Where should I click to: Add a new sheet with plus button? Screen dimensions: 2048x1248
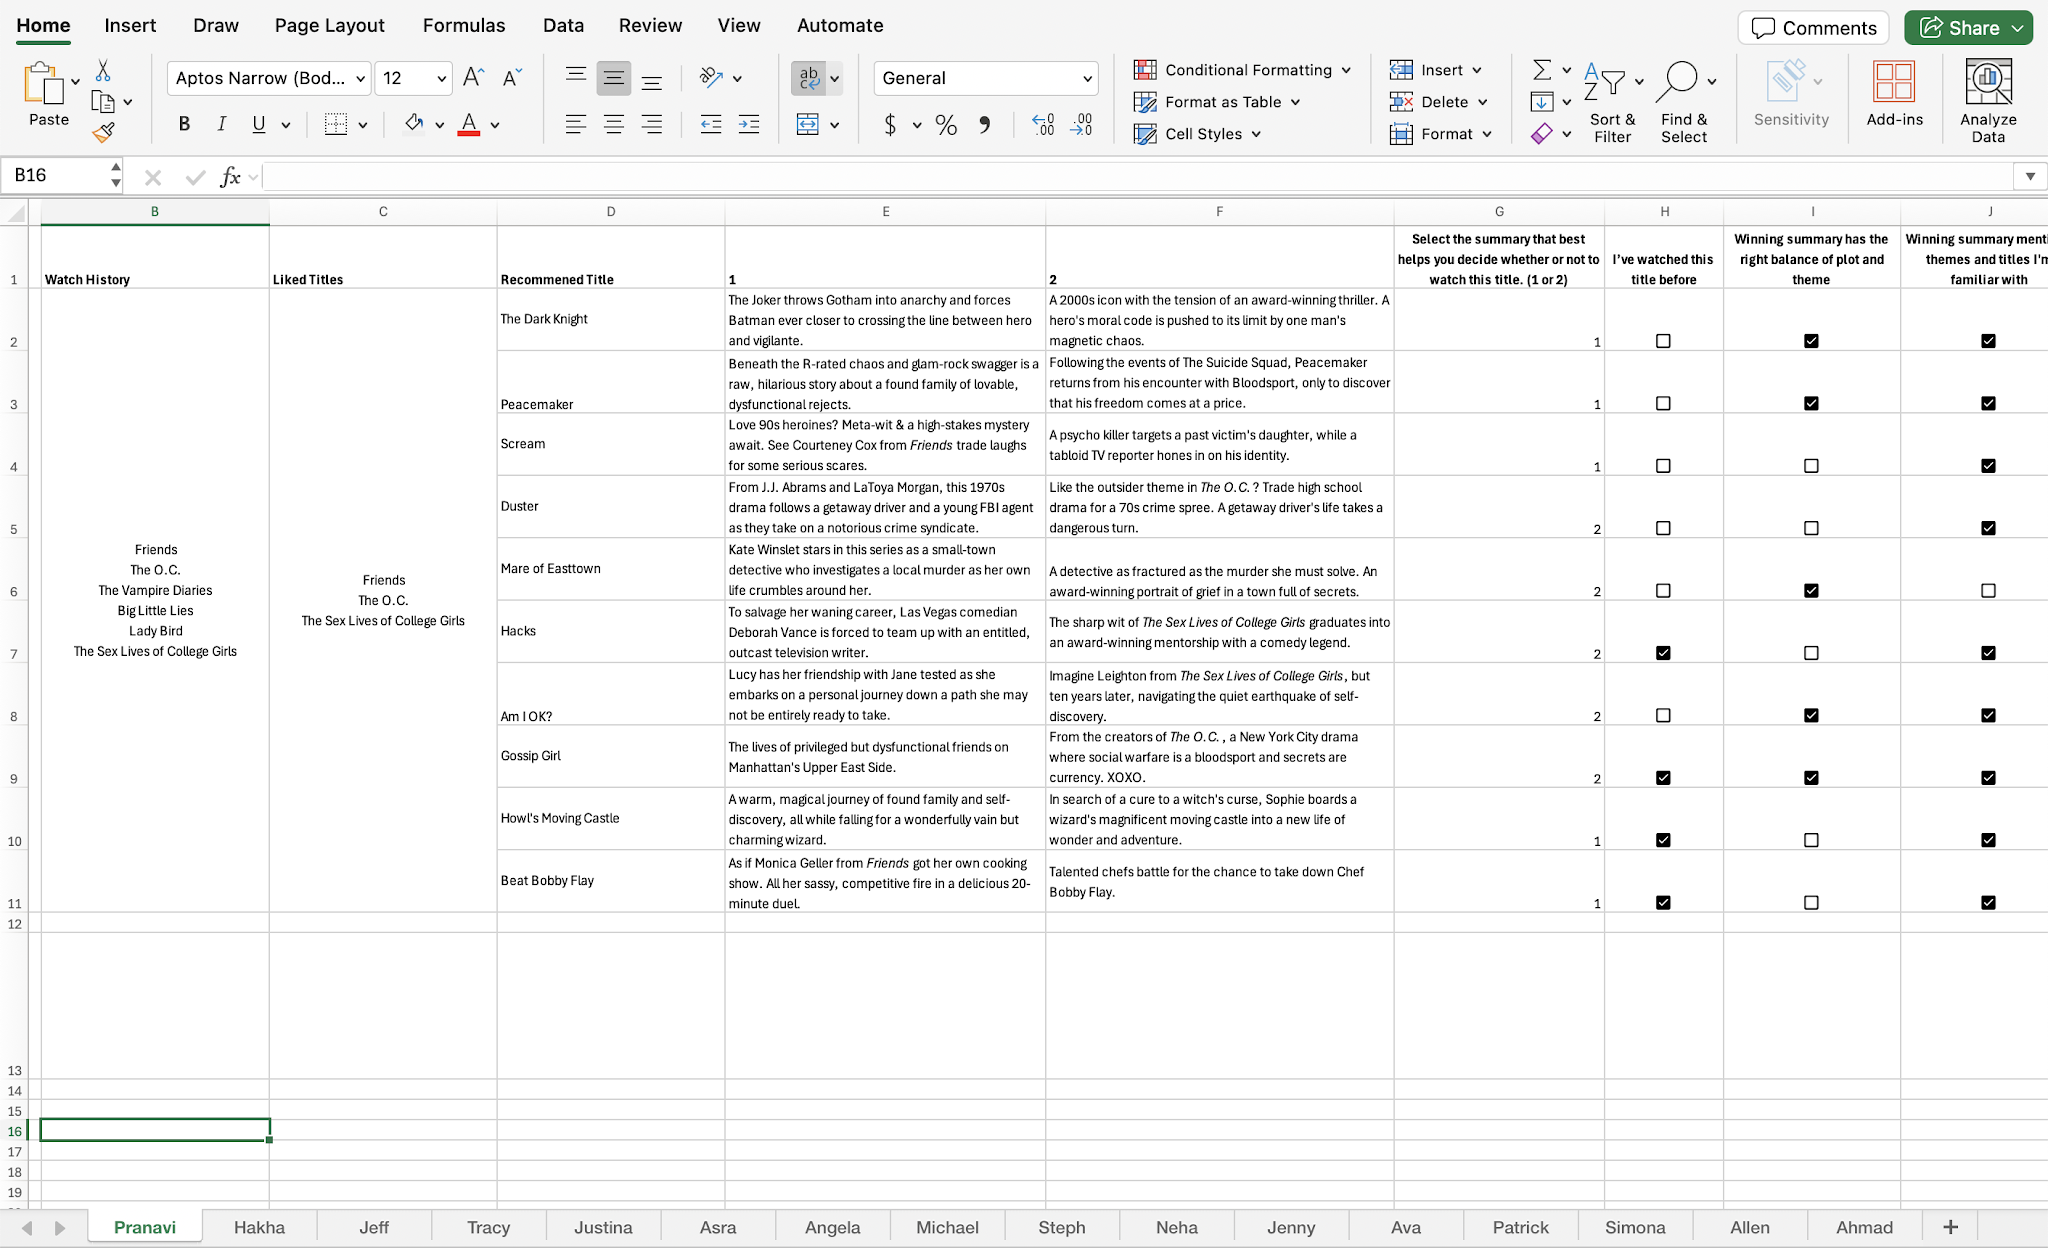point(1950,1227)
